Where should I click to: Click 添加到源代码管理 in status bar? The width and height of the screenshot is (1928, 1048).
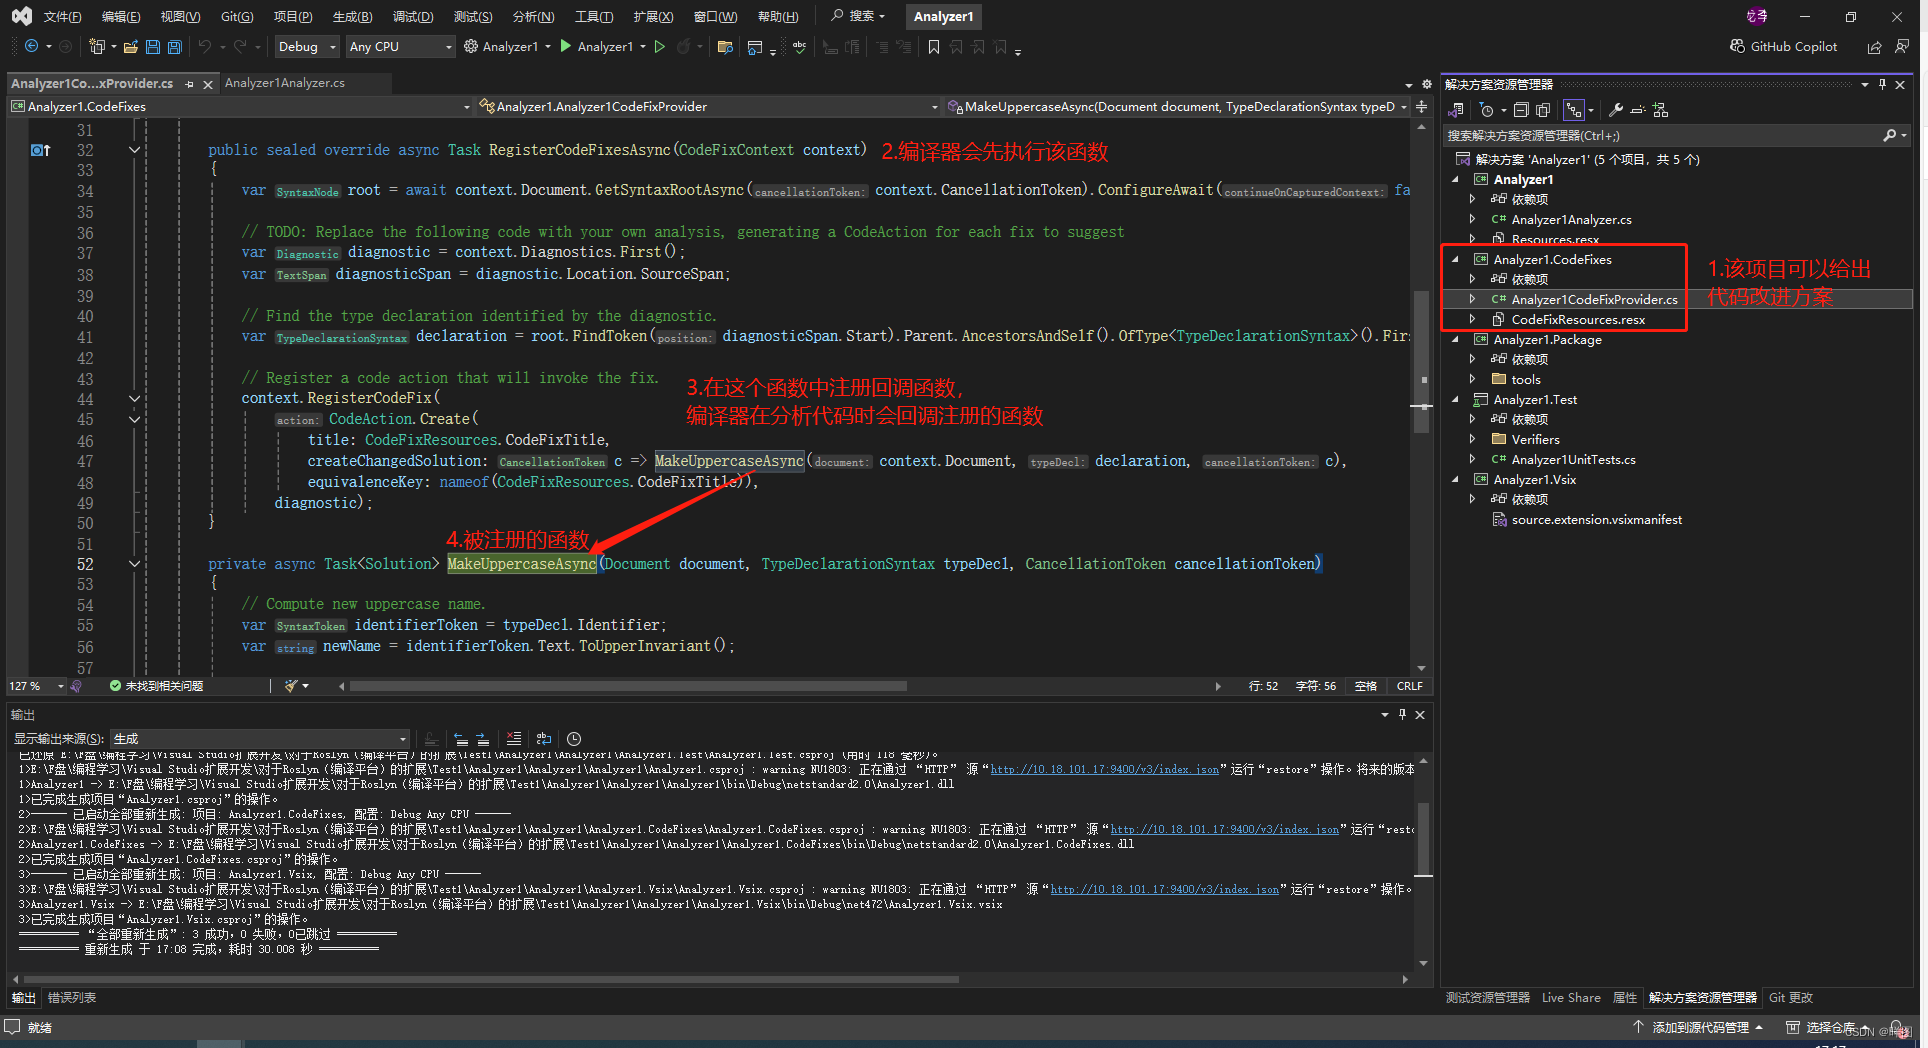pyautogui.click(x=1700, y=1028)
